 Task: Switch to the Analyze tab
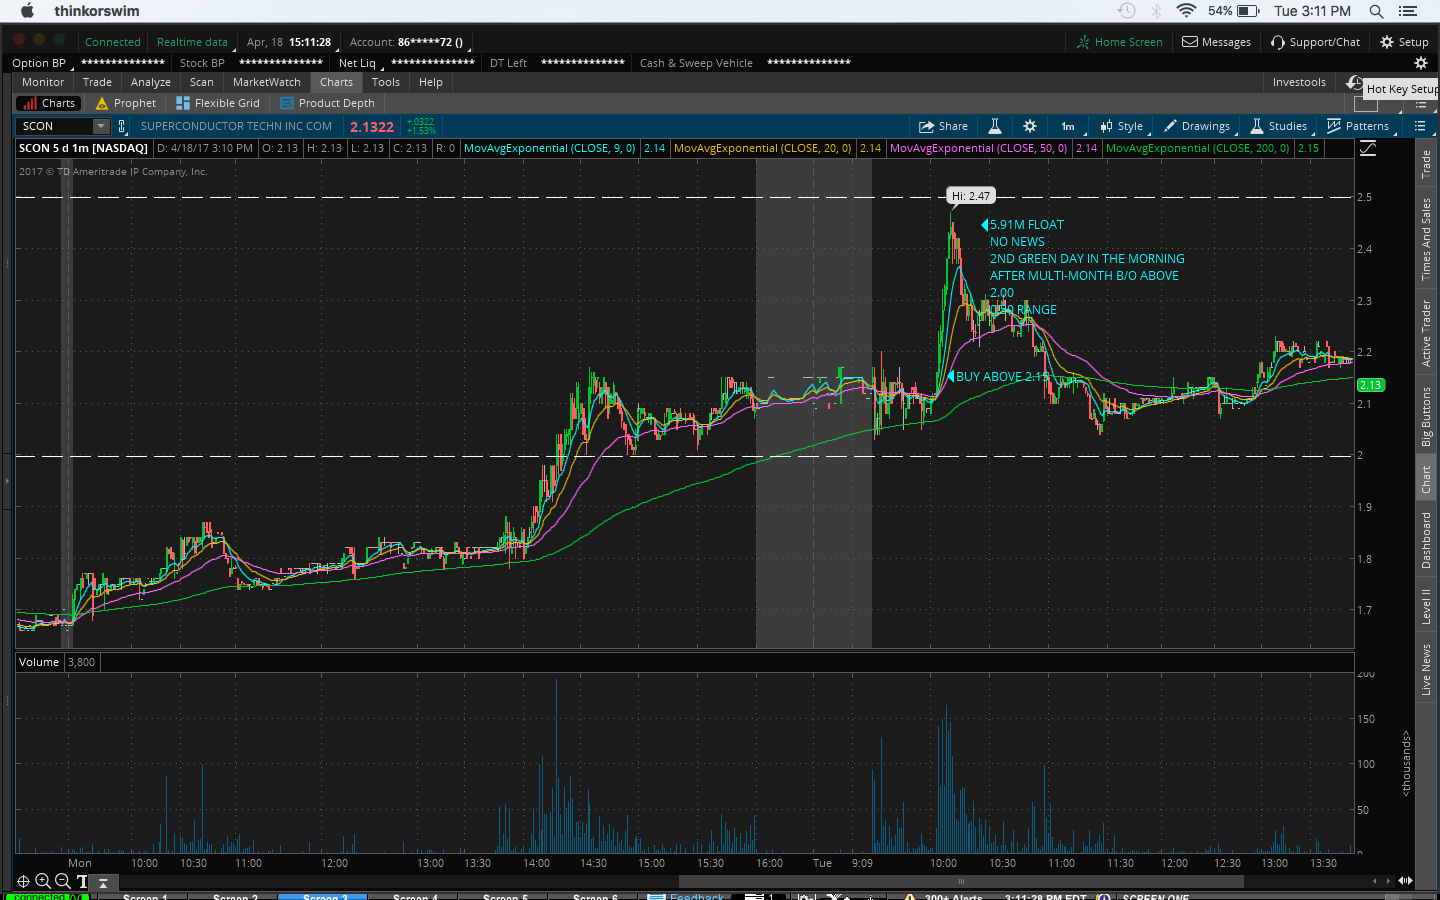click(151, 82)
